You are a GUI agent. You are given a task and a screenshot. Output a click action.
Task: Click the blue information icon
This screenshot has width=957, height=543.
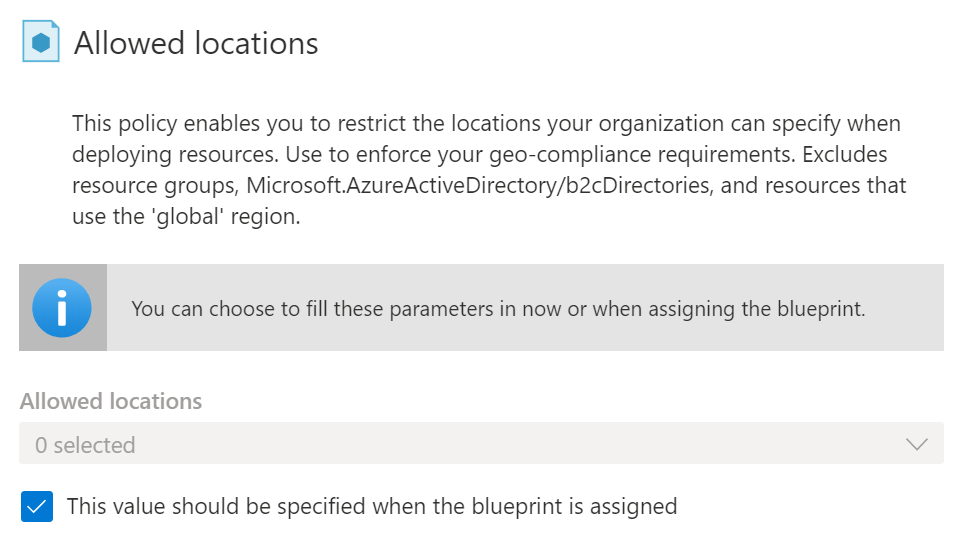click(62, 308)
